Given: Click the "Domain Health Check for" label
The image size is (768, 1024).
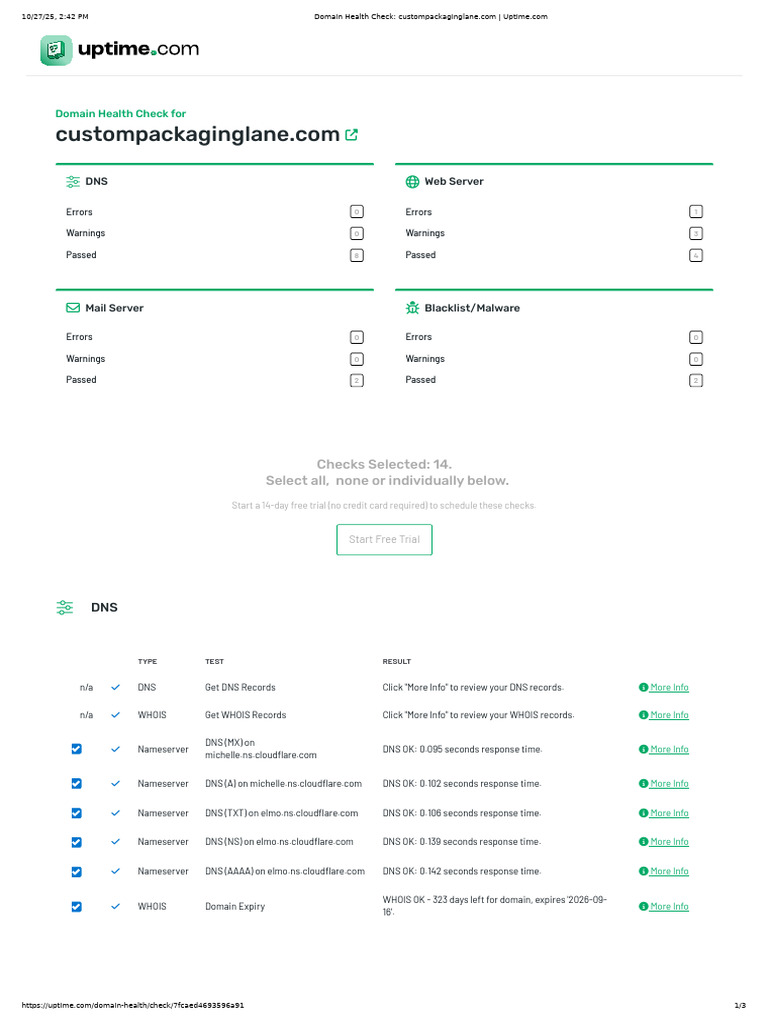Looking at the screenshot, I should [121, 113].
